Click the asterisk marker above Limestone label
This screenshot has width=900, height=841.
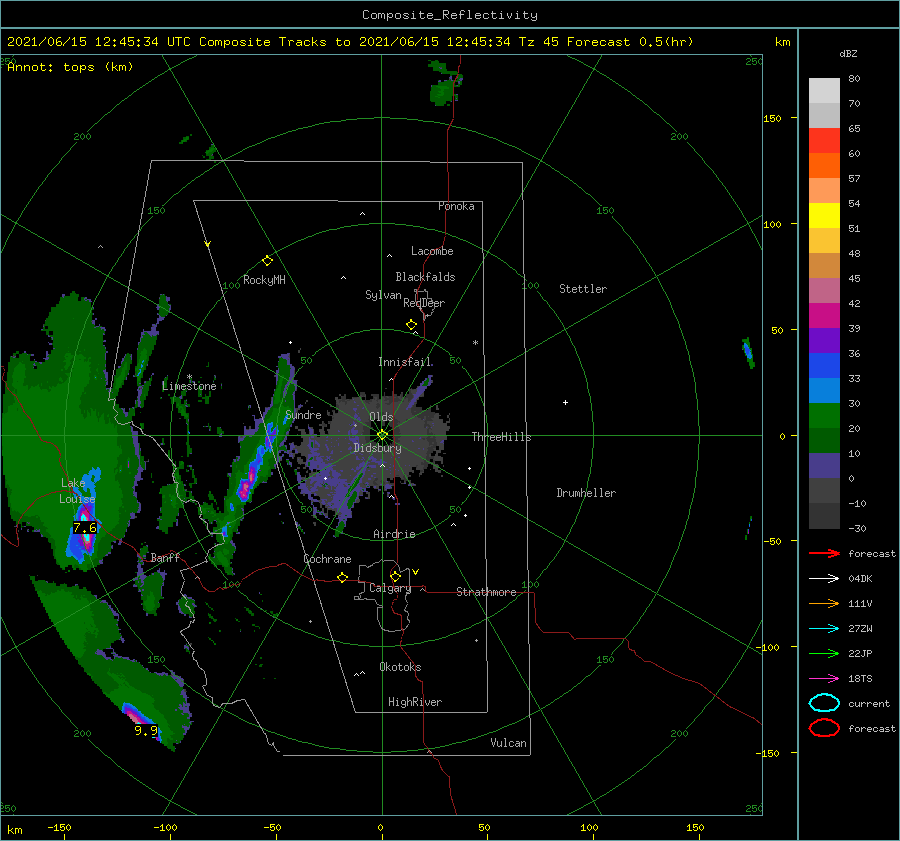tap(189, 377)
